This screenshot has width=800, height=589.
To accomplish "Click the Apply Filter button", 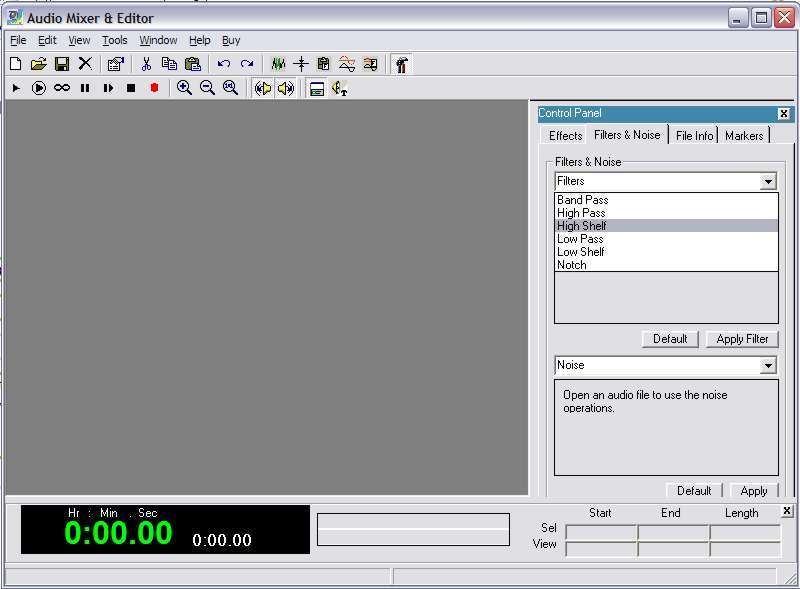I will [742, 339].
